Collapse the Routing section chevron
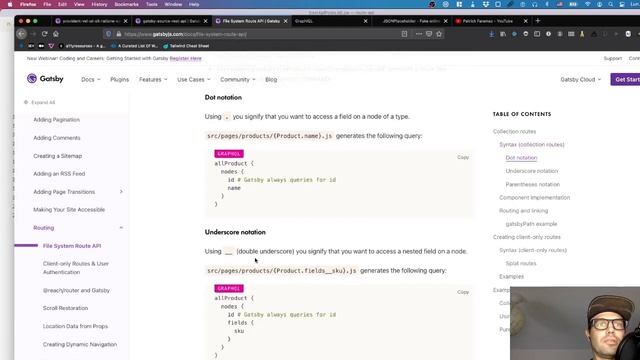Viewport: 640px width, 360px height. point(121,227)
